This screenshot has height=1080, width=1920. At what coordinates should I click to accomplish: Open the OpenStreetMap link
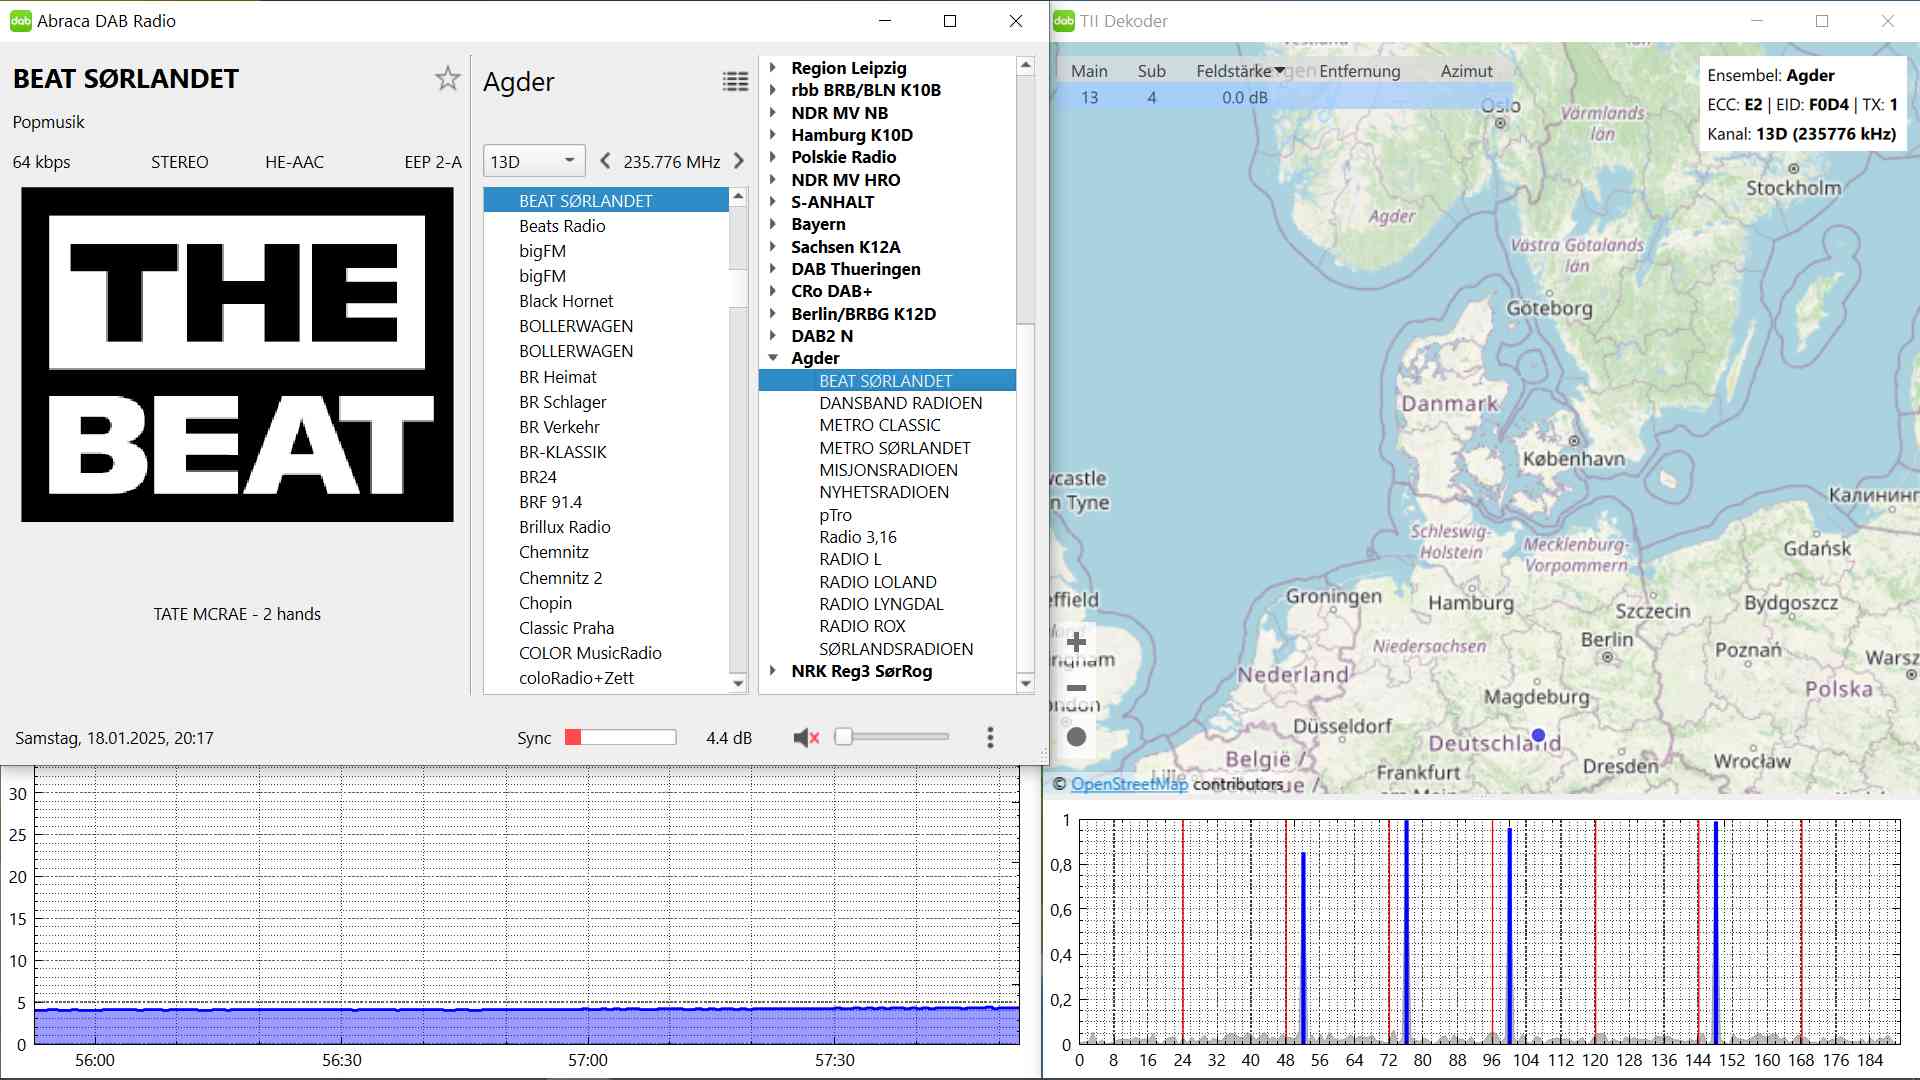[x=1129, y=784]
